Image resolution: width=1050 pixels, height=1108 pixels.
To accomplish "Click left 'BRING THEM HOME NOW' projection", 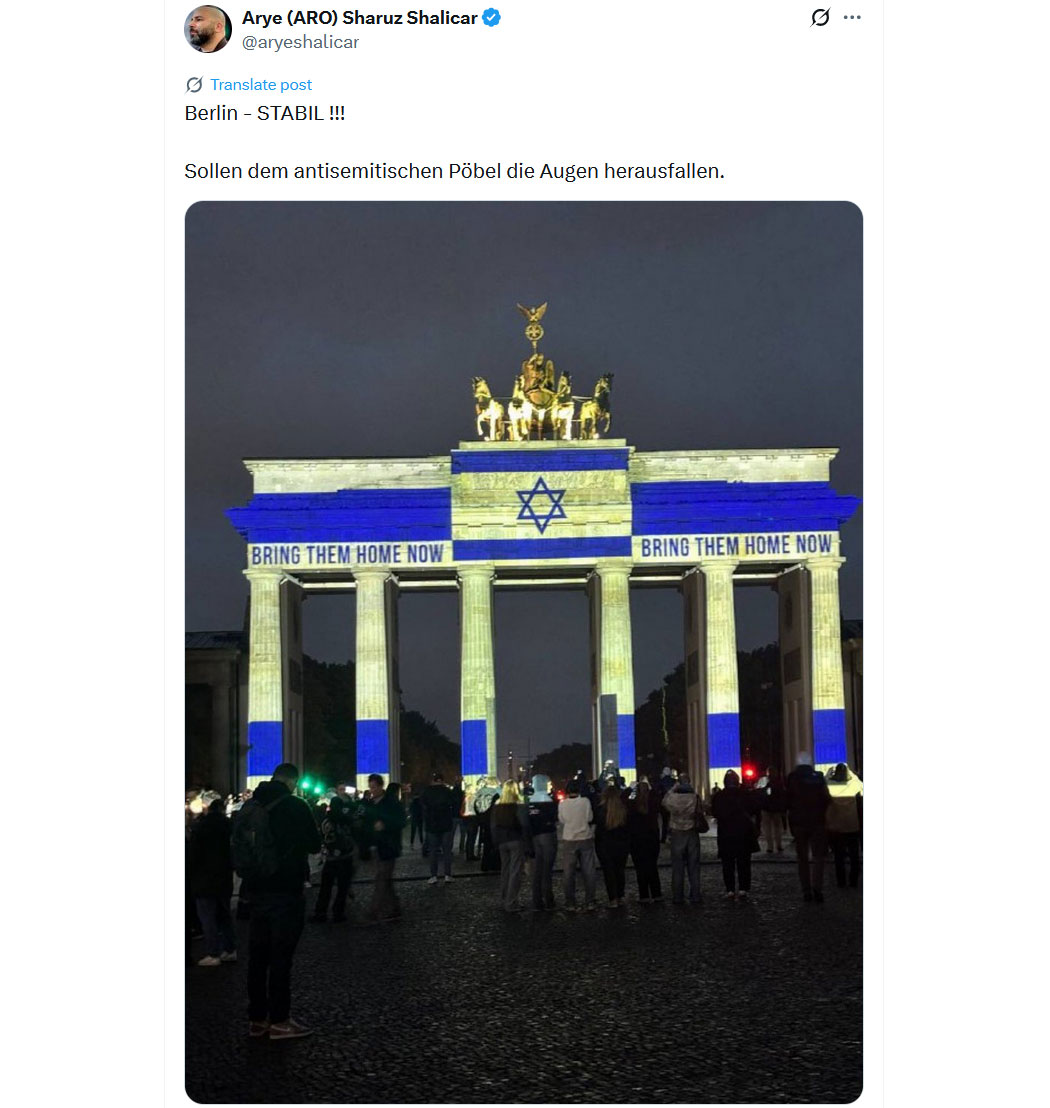I will tap(347, 555).
